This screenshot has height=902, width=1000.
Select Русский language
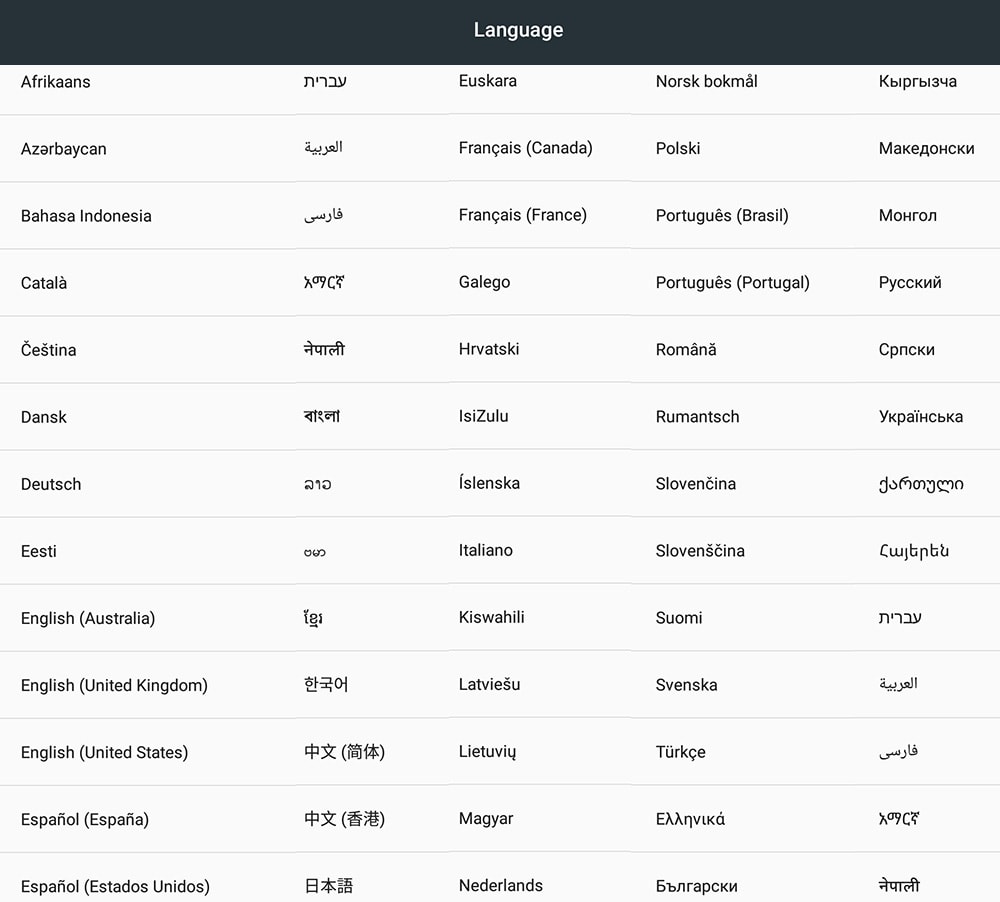909,283
